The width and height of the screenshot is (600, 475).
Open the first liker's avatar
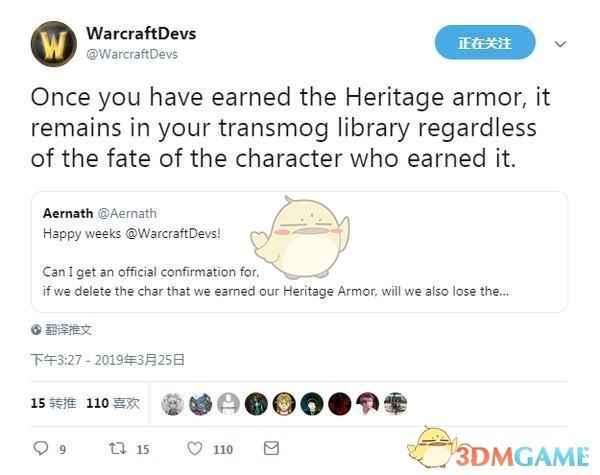click(172, 404)
